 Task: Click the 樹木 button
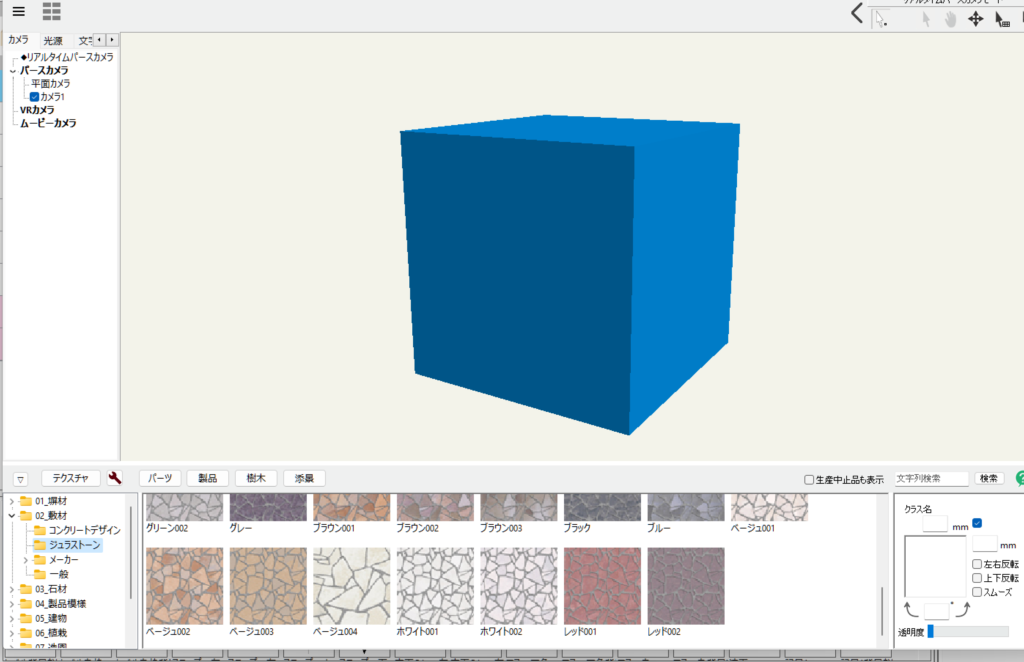(255, 479)
